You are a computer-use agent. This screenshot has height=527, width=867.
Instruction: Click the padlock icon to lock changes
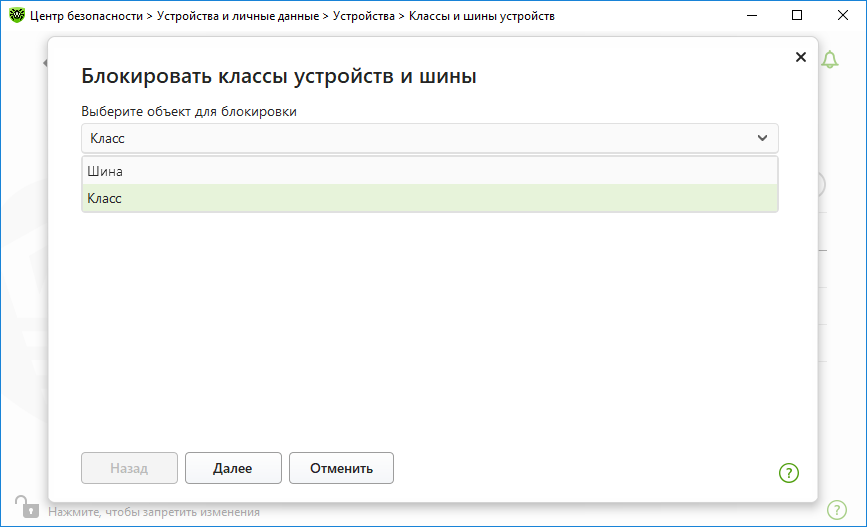point(27,507)
